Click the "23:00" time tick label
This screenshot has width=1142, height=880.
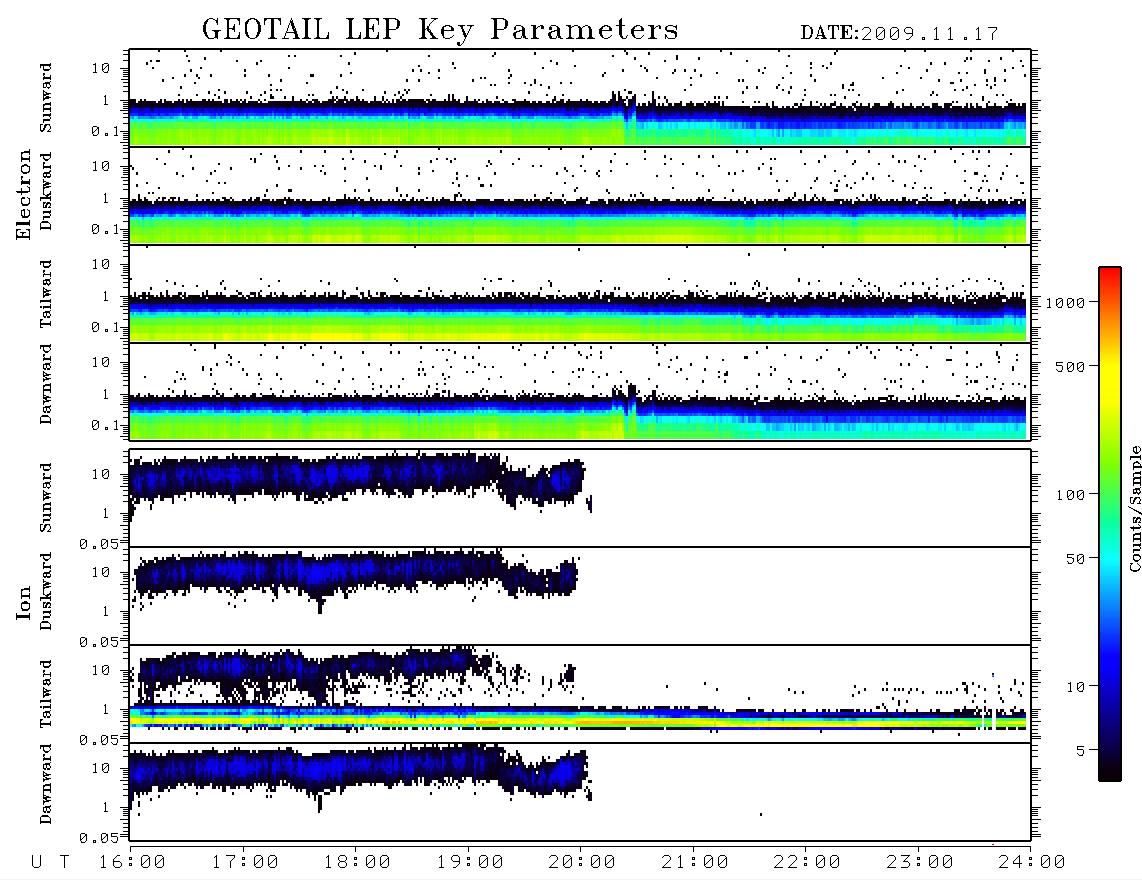(920, 863)
